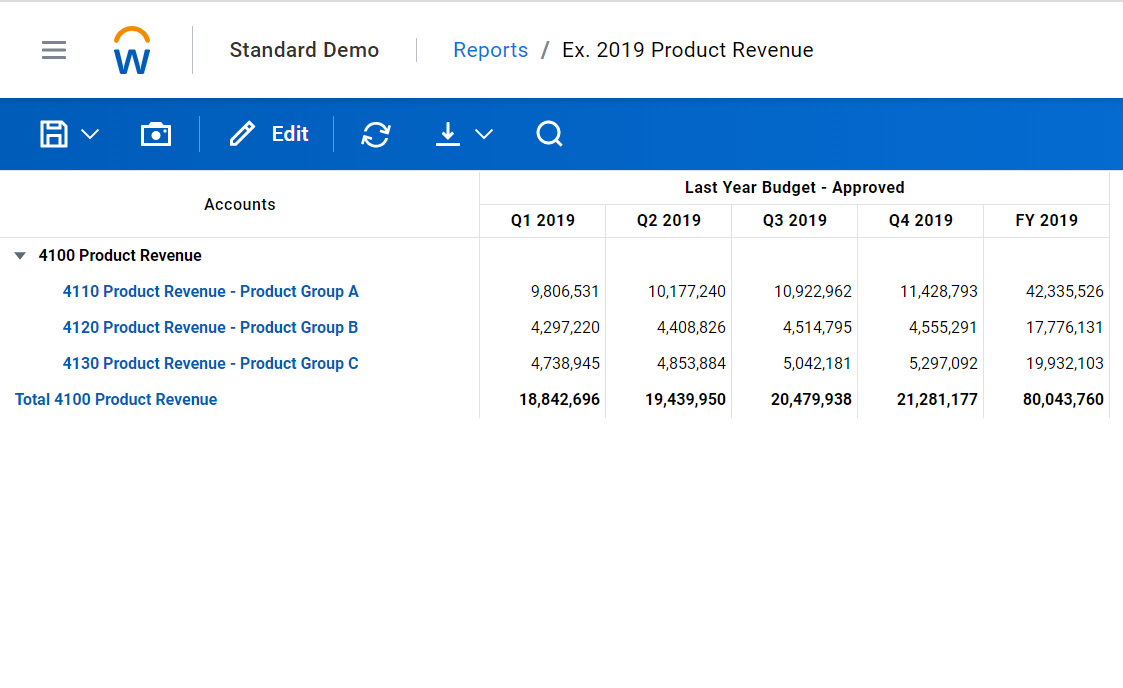Click the Save disk icon
The height and width of the screenshot is (688, 1123).
pyautogui.click(x=54, y=134)
